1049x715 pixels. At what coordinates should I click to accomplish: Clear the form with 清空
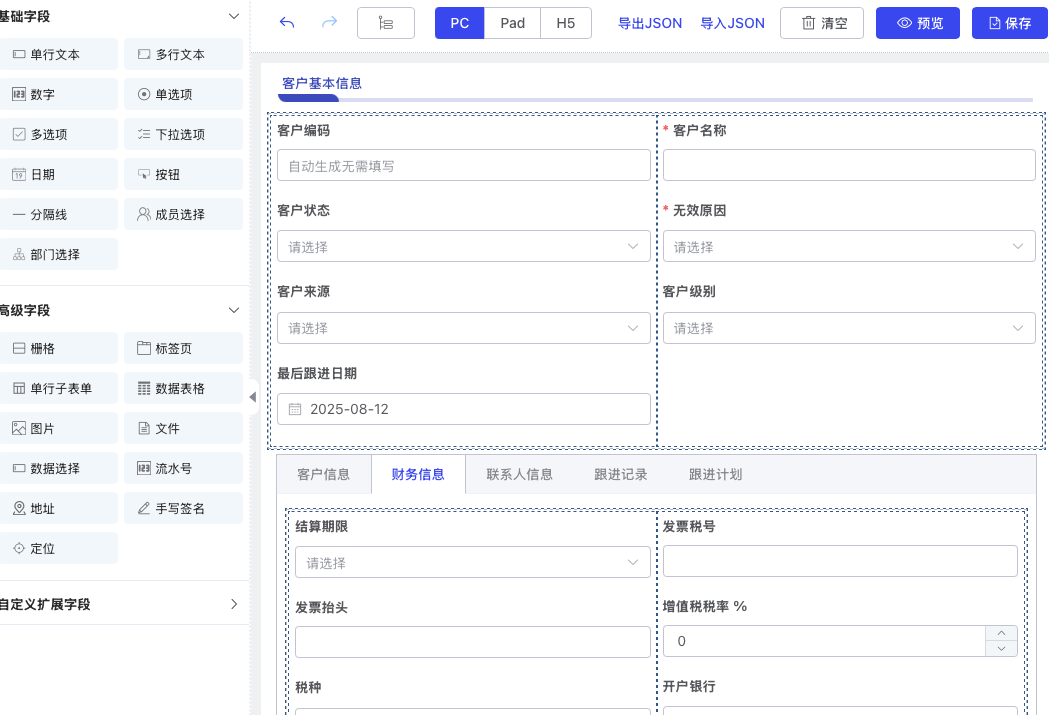click(822, 23)
